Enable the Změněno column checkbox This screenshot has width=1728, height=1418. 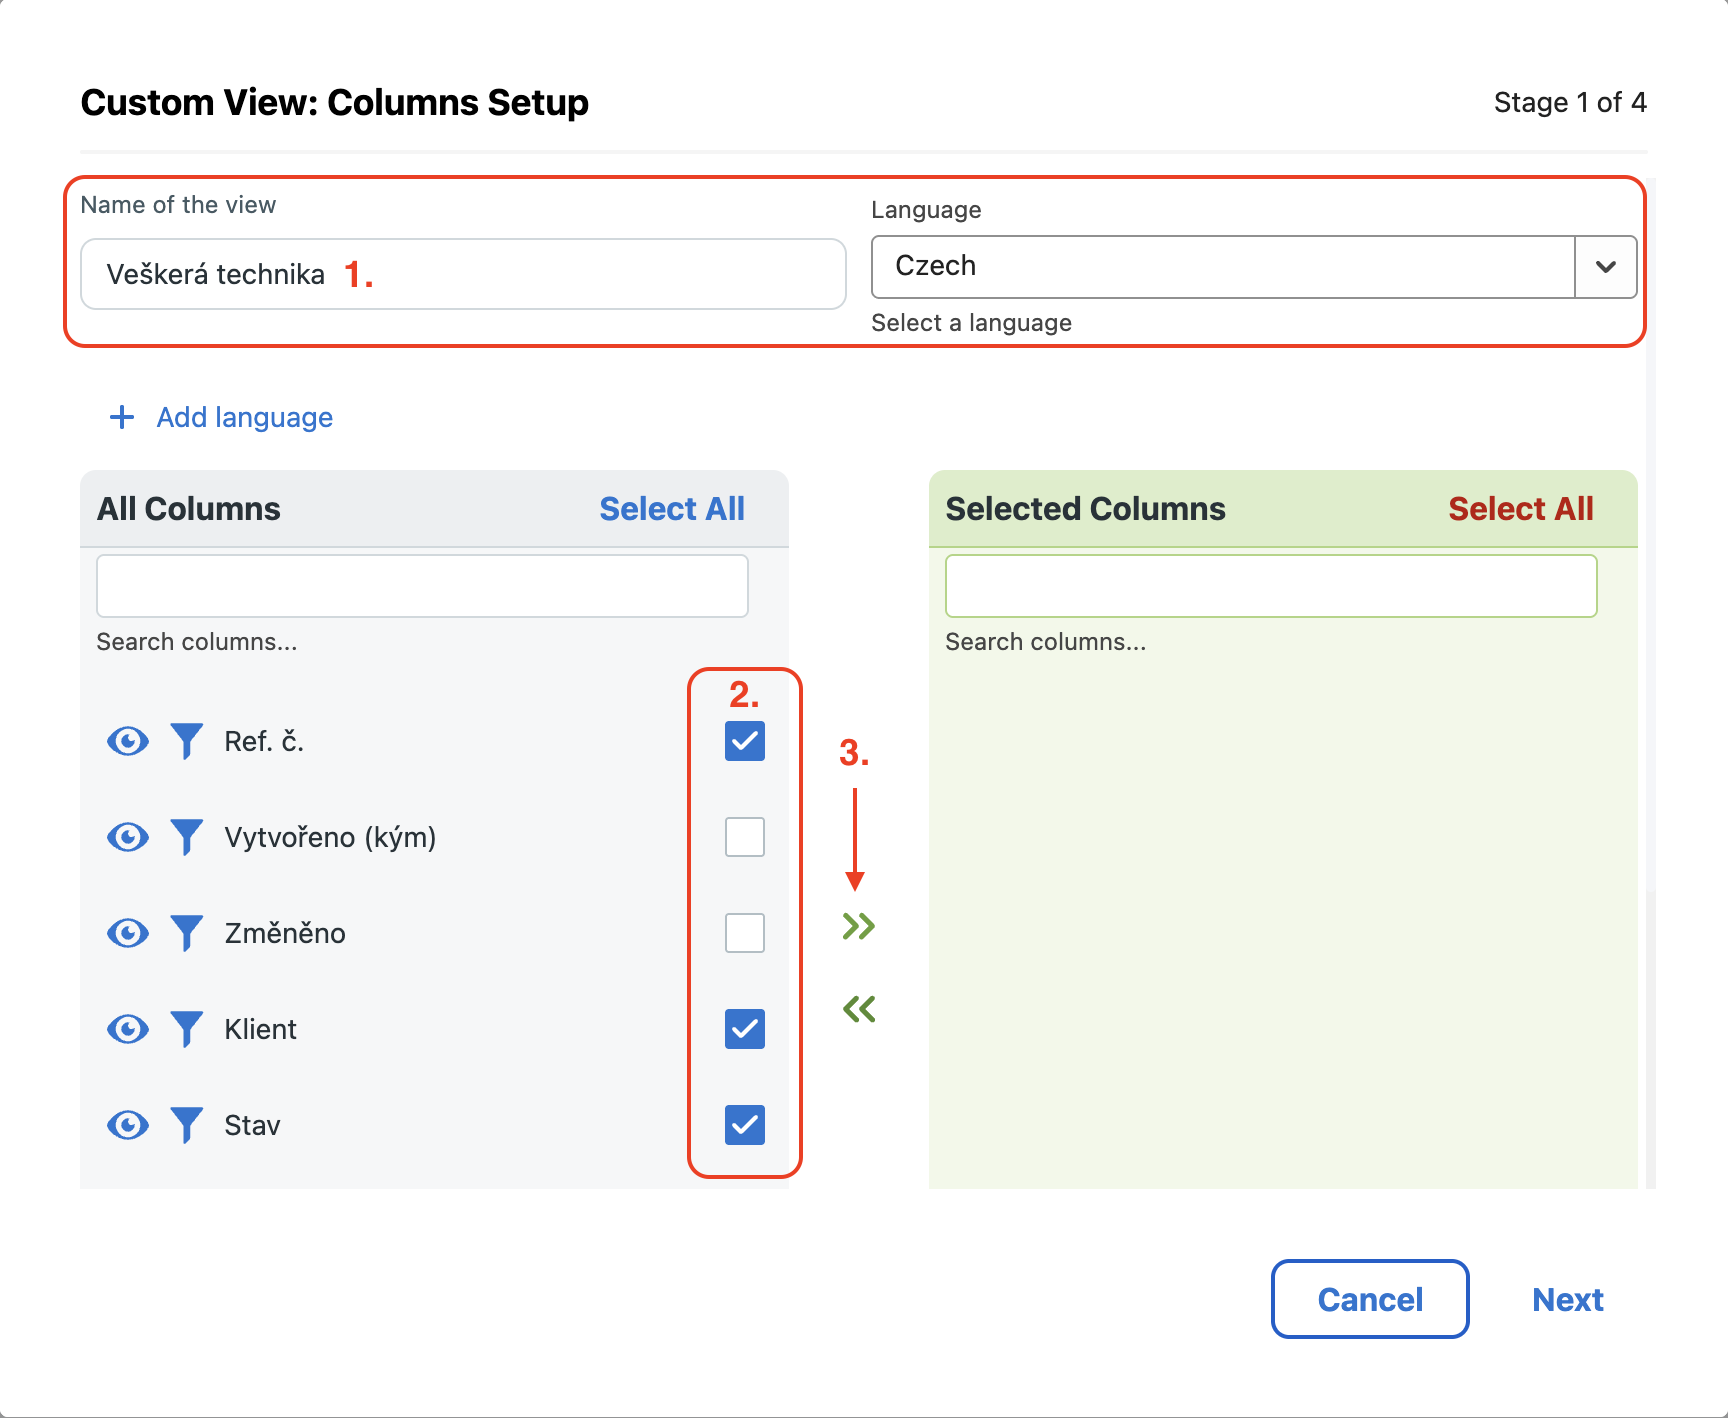pos(745,933)
